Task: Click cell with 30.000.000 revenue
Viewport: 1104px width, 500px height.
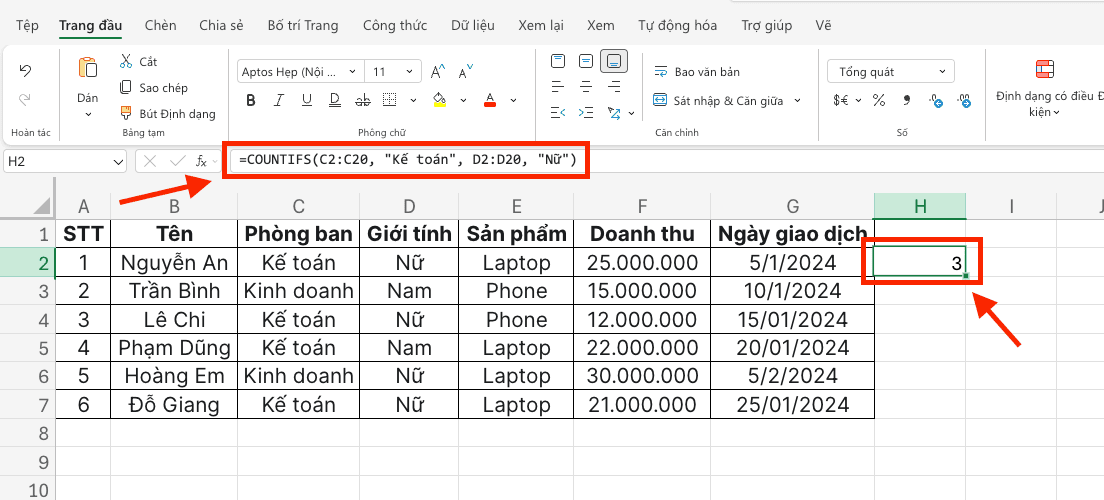Action: click(642, 376)
